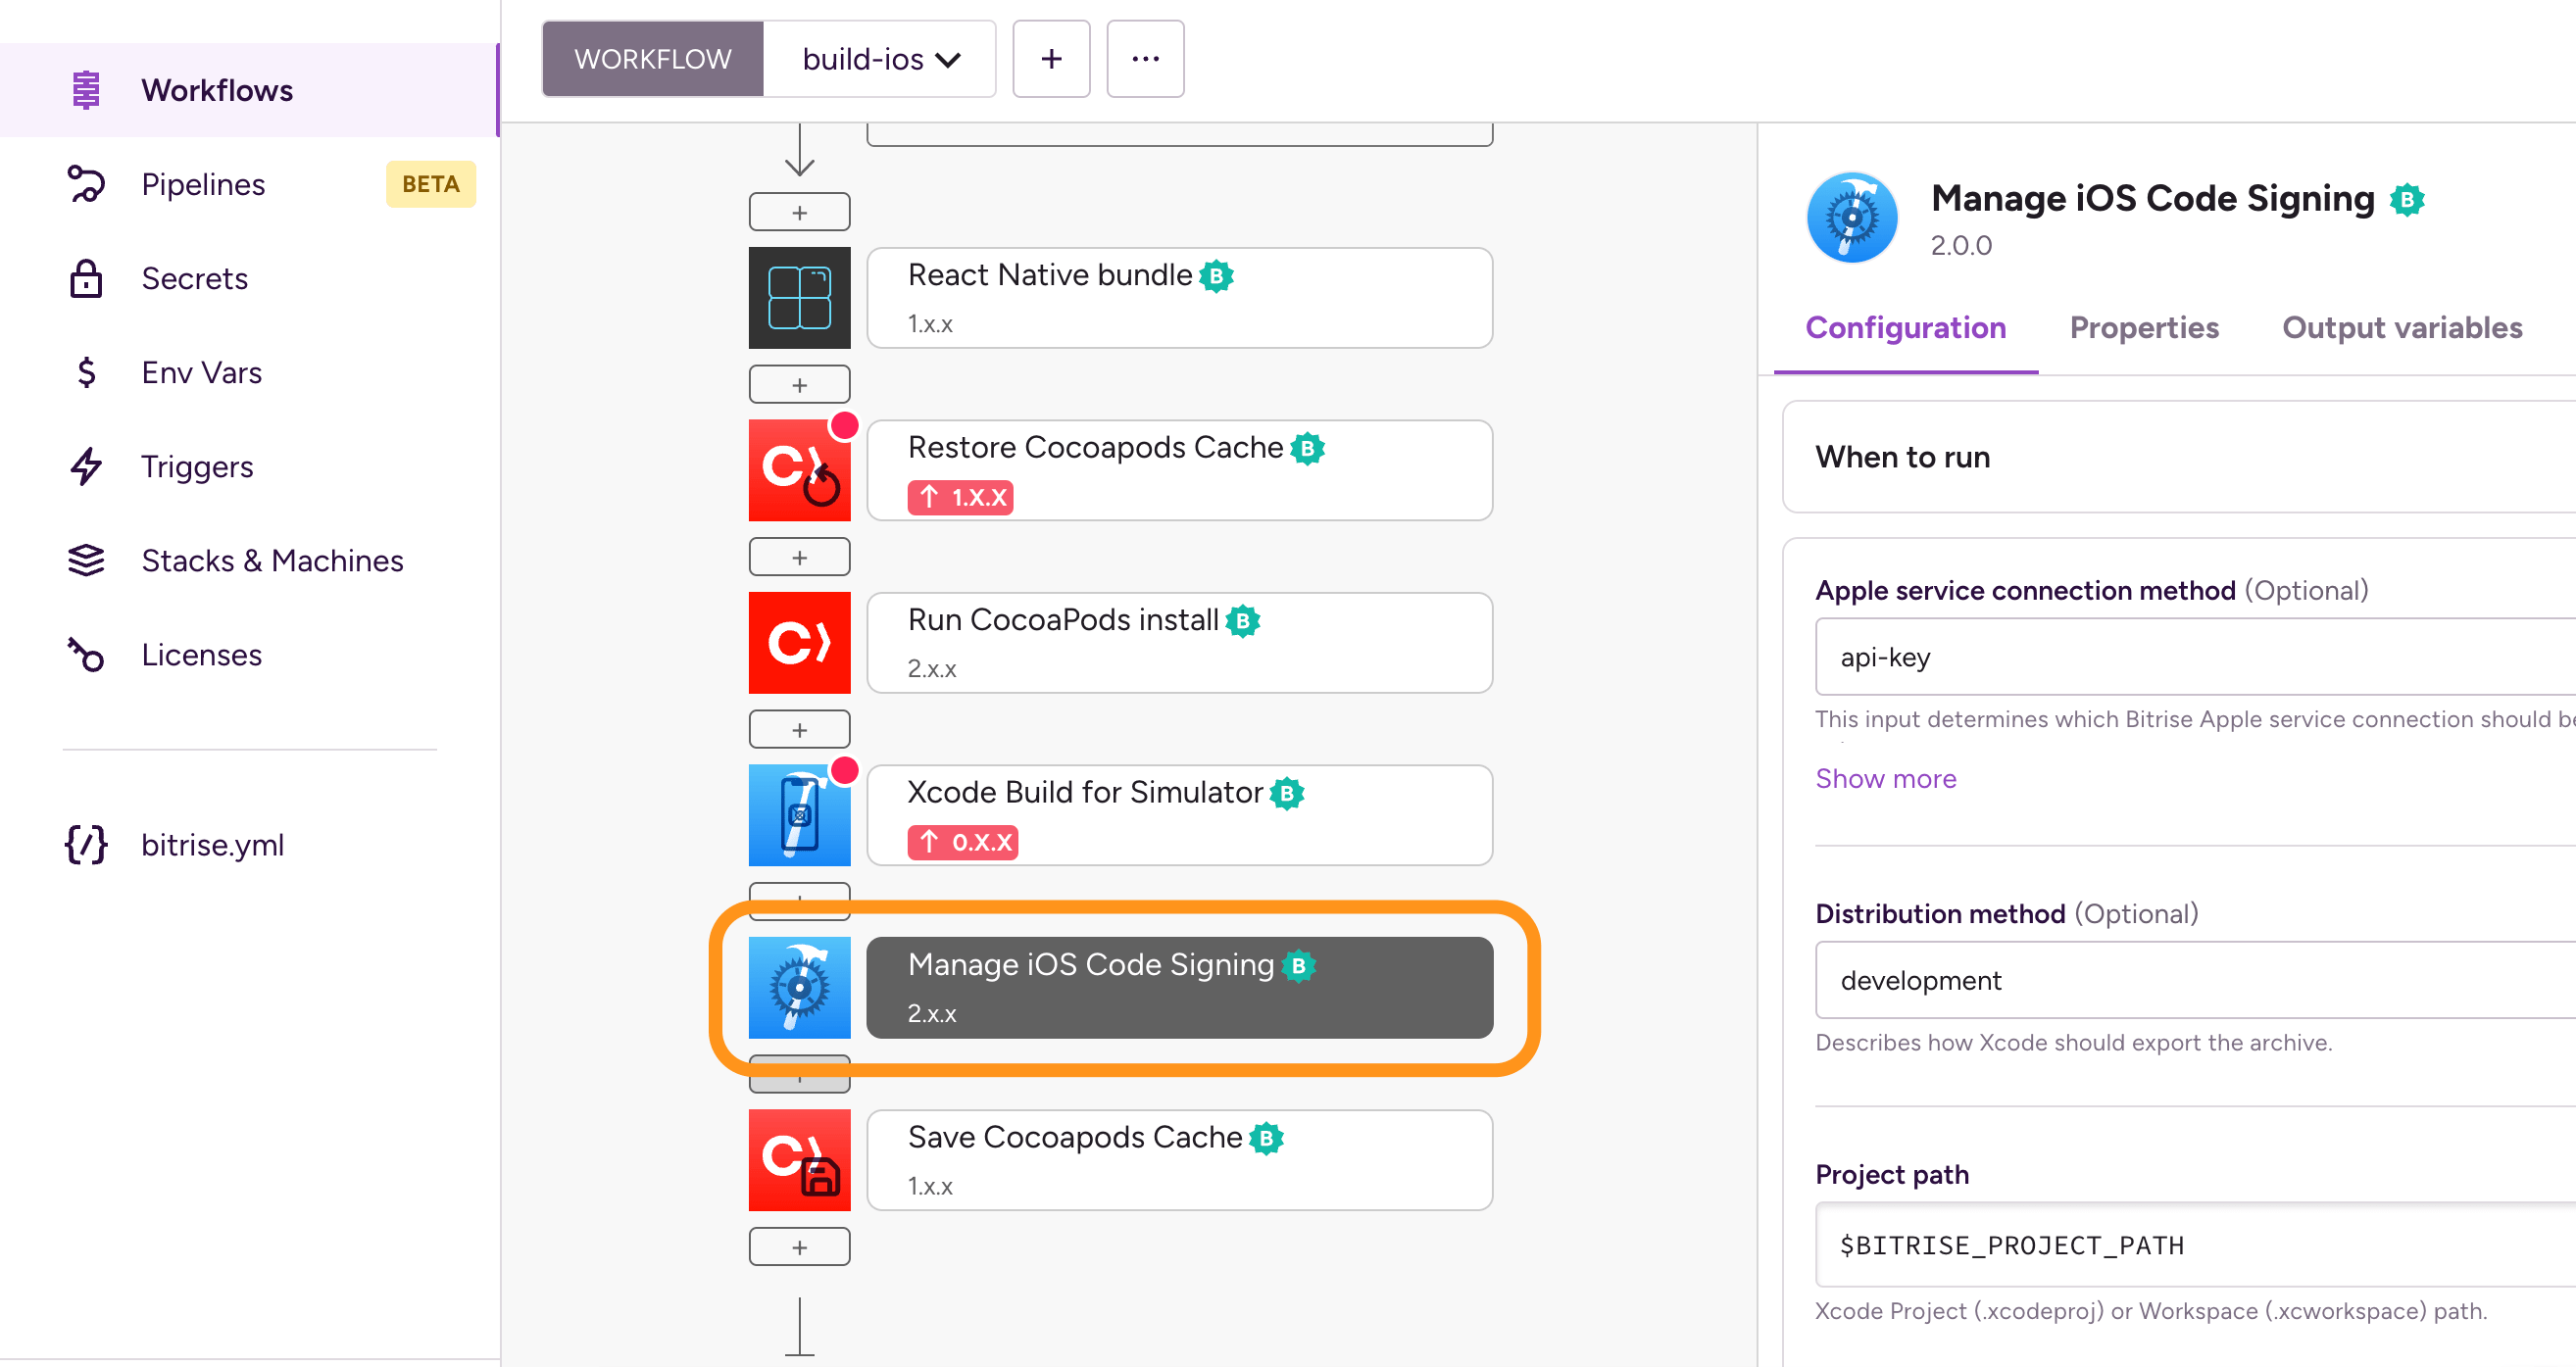
Task: Click the Secrets padlock icon
Action: click(x=86, y=278)
